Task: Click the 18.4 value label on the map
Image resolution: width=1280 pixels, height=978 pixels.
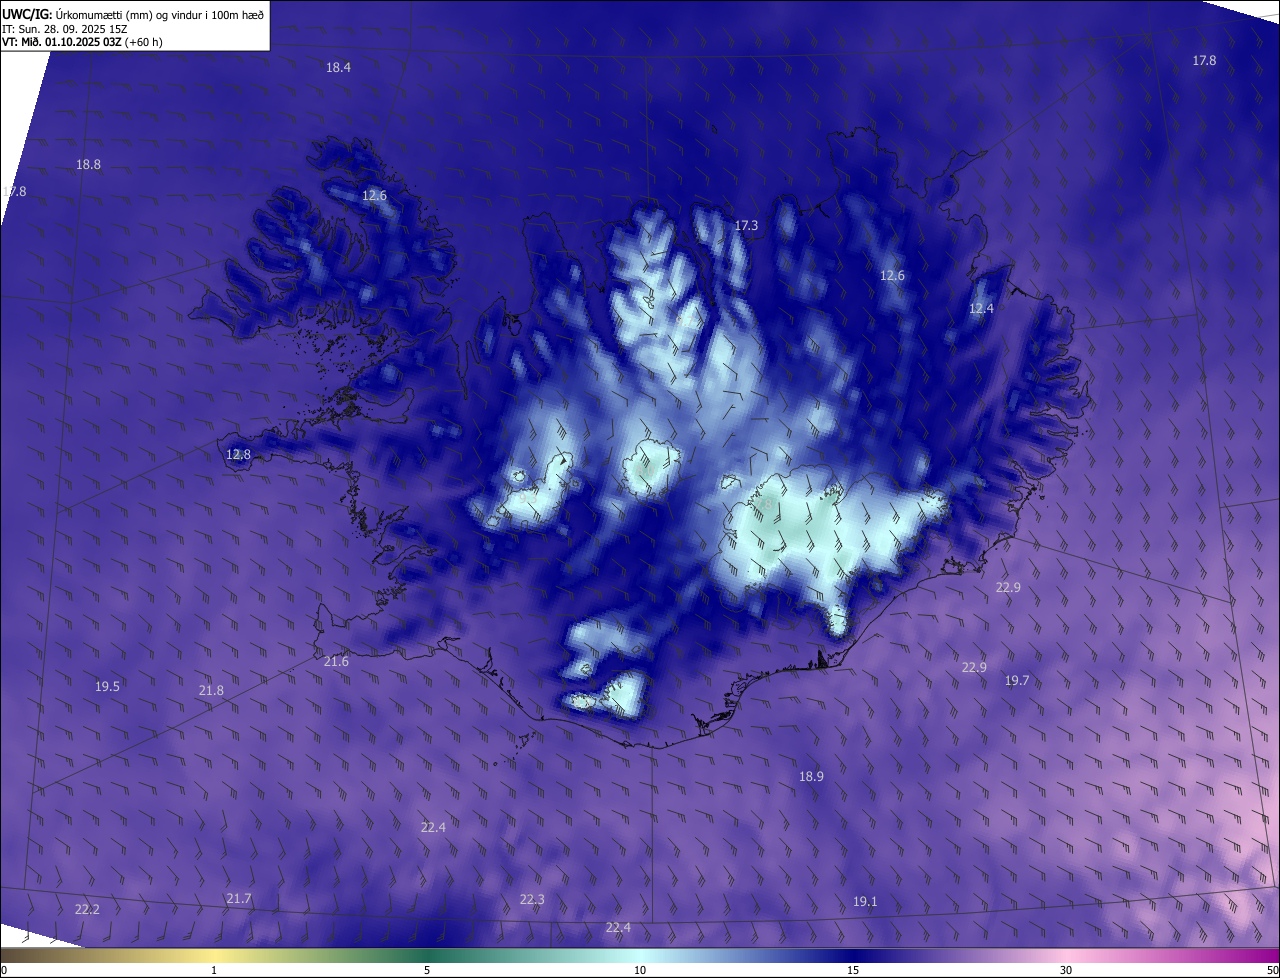Action: [x=338, y=67]
